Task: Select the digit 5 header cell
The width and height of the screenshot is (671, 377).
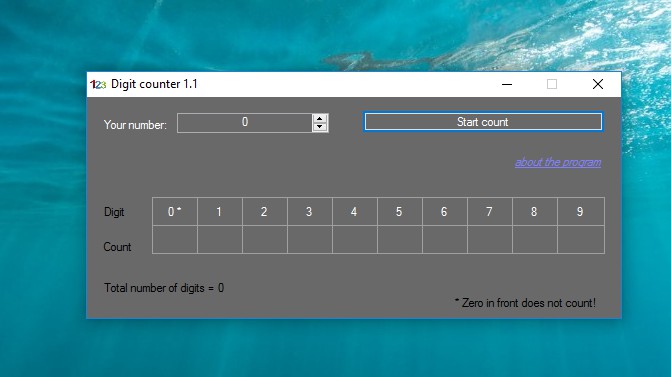Action: pos(400,211)
